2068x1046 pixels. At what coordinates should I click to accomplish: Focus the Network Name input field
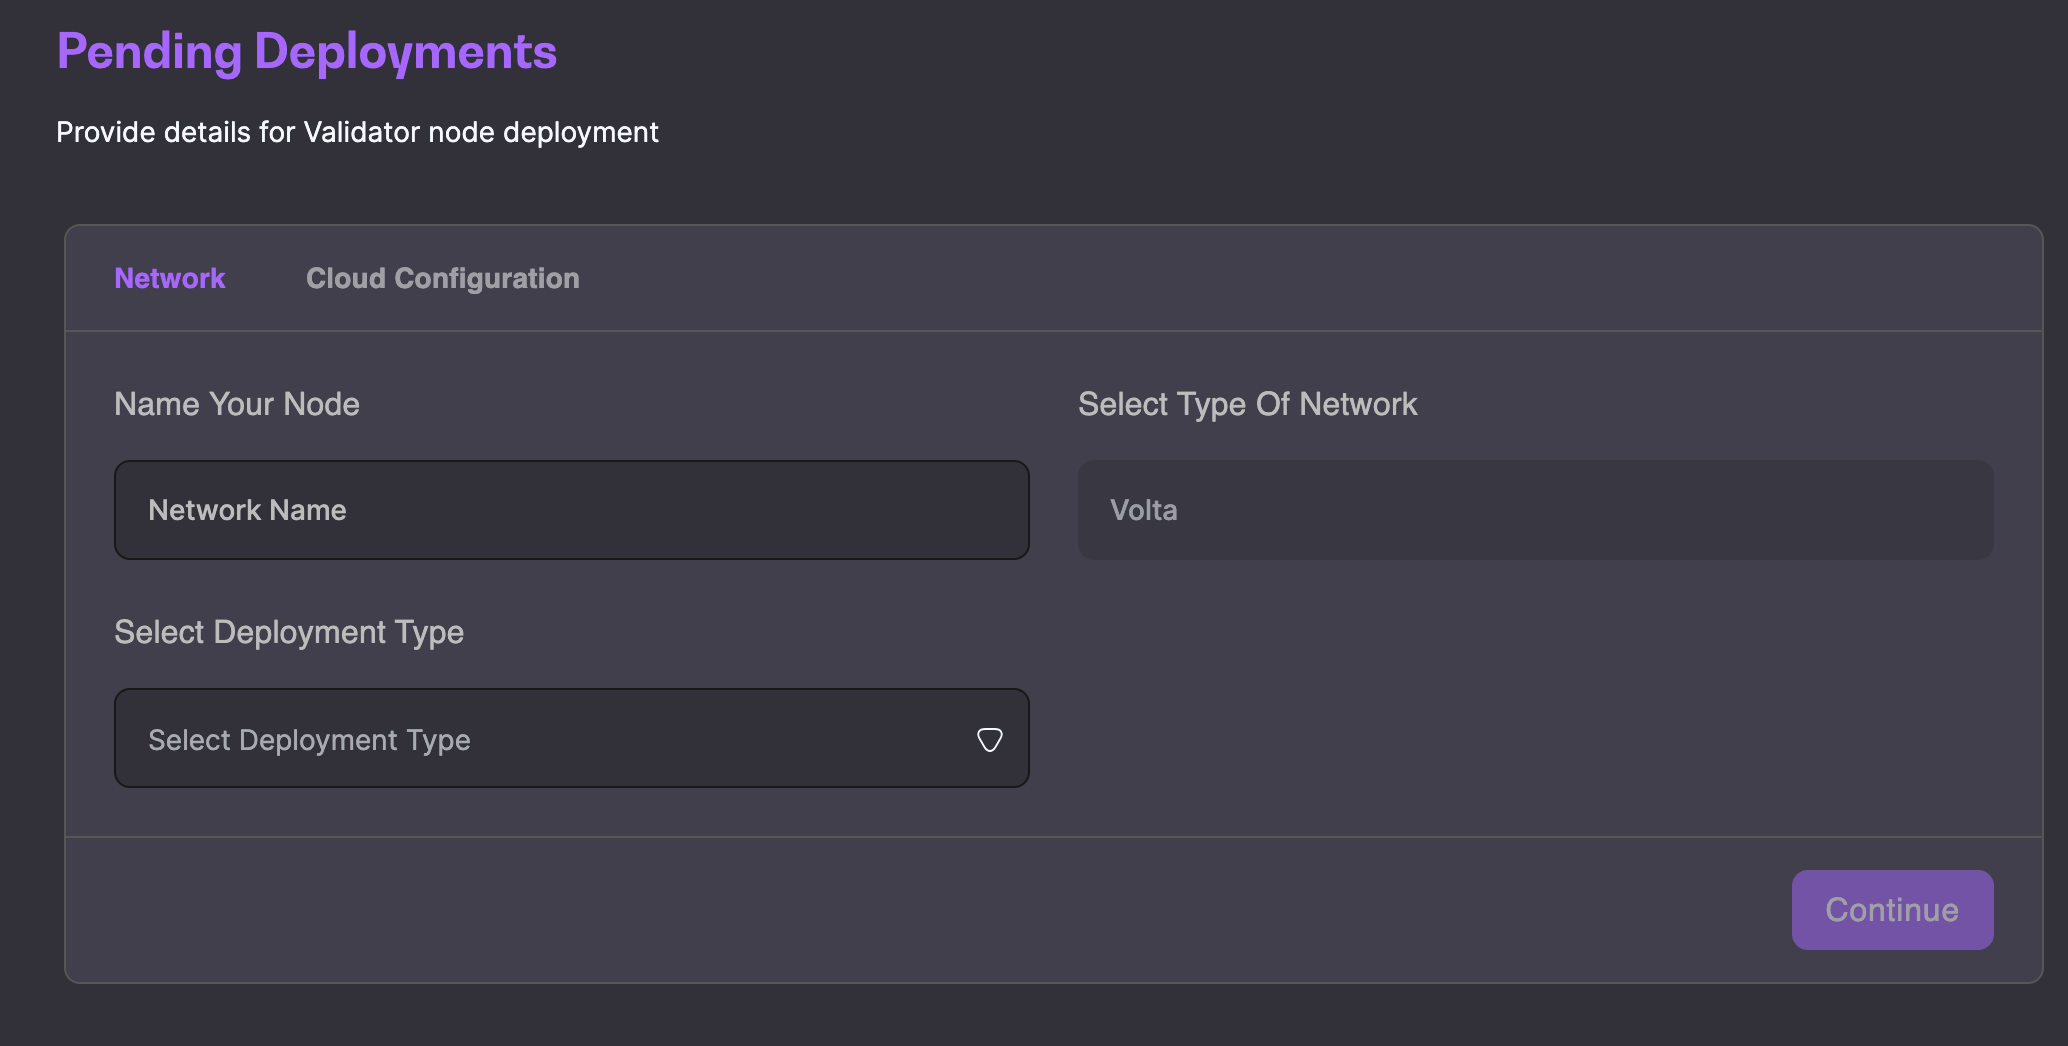(570, 510)
